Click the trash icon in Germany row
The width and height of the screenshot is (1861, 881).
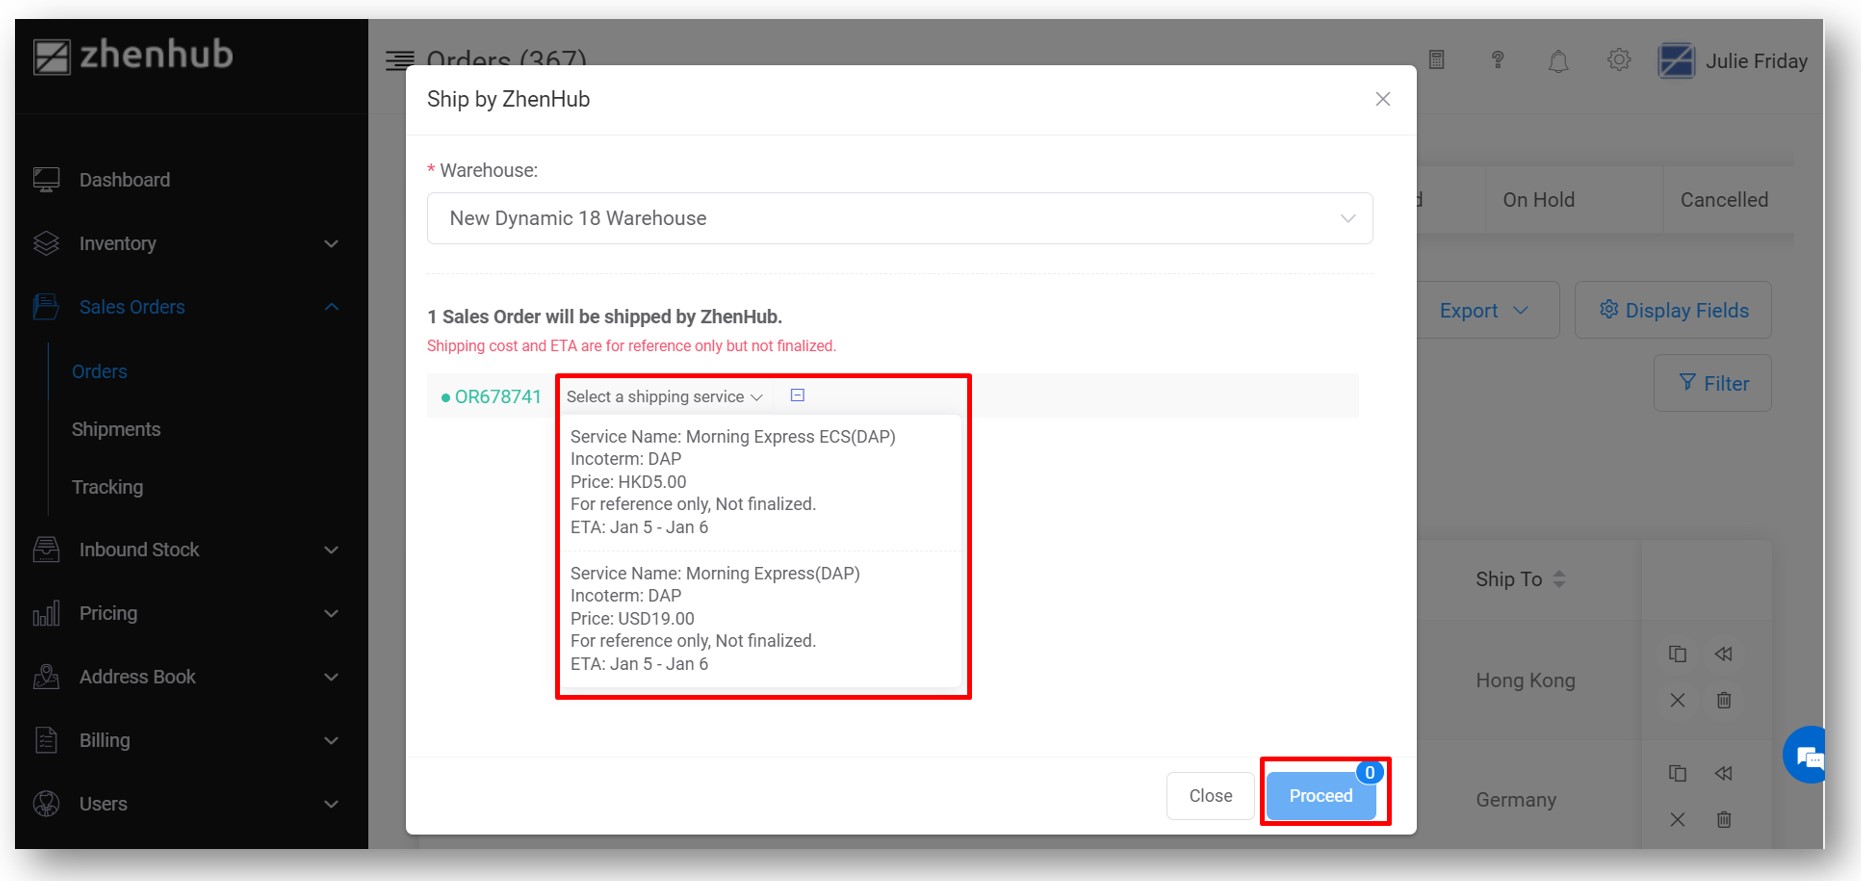click(1724, 820)
